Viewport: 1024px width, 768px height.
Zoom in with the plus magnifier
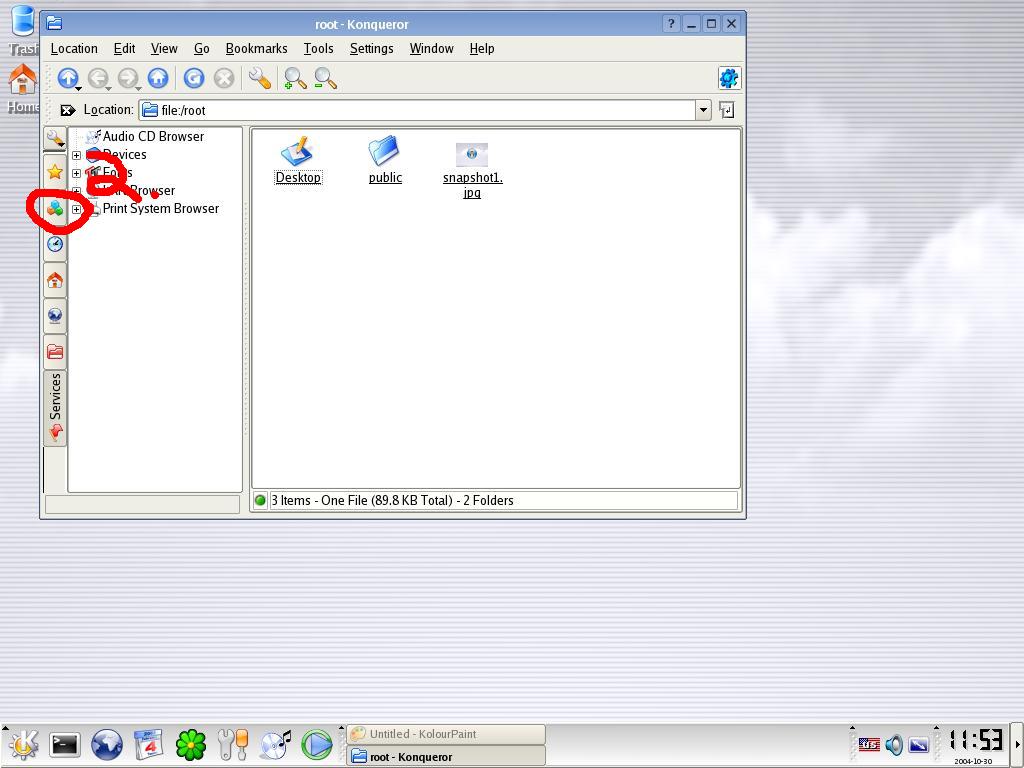coord(295,78)
